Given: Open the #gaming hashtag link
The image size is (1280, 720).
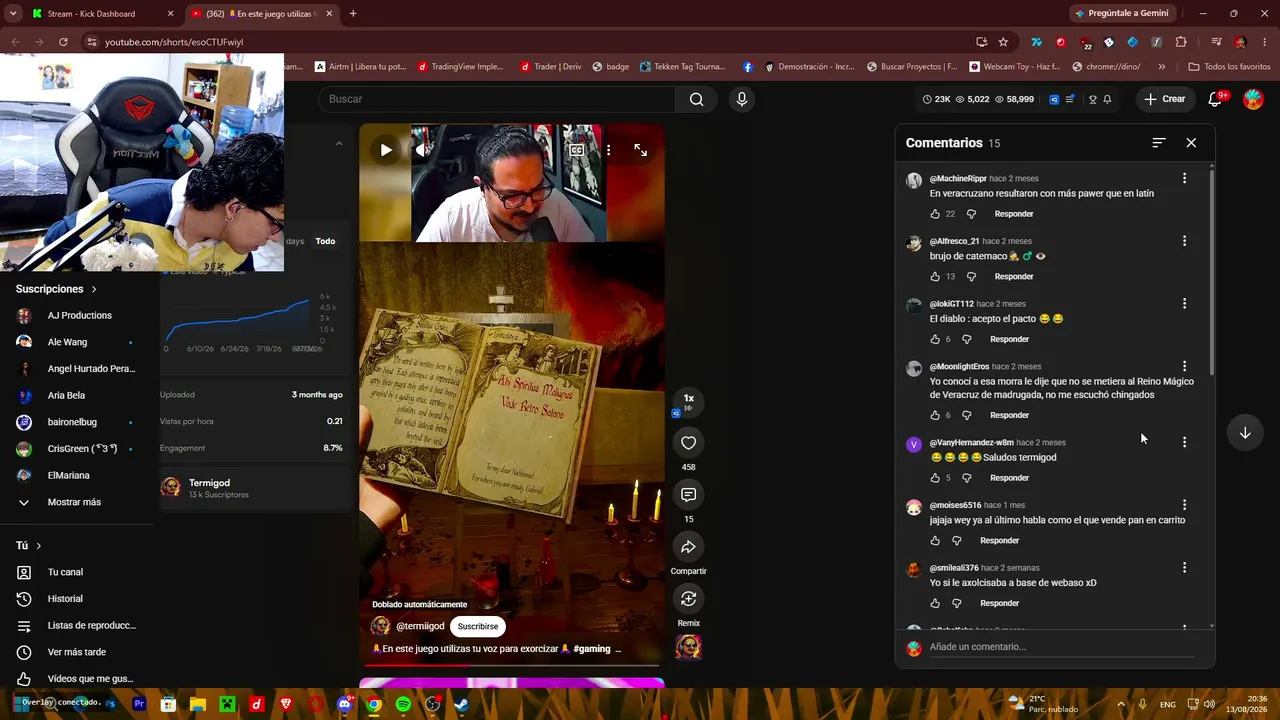Looking at the screenshot, I should click(x=592, y=649).
